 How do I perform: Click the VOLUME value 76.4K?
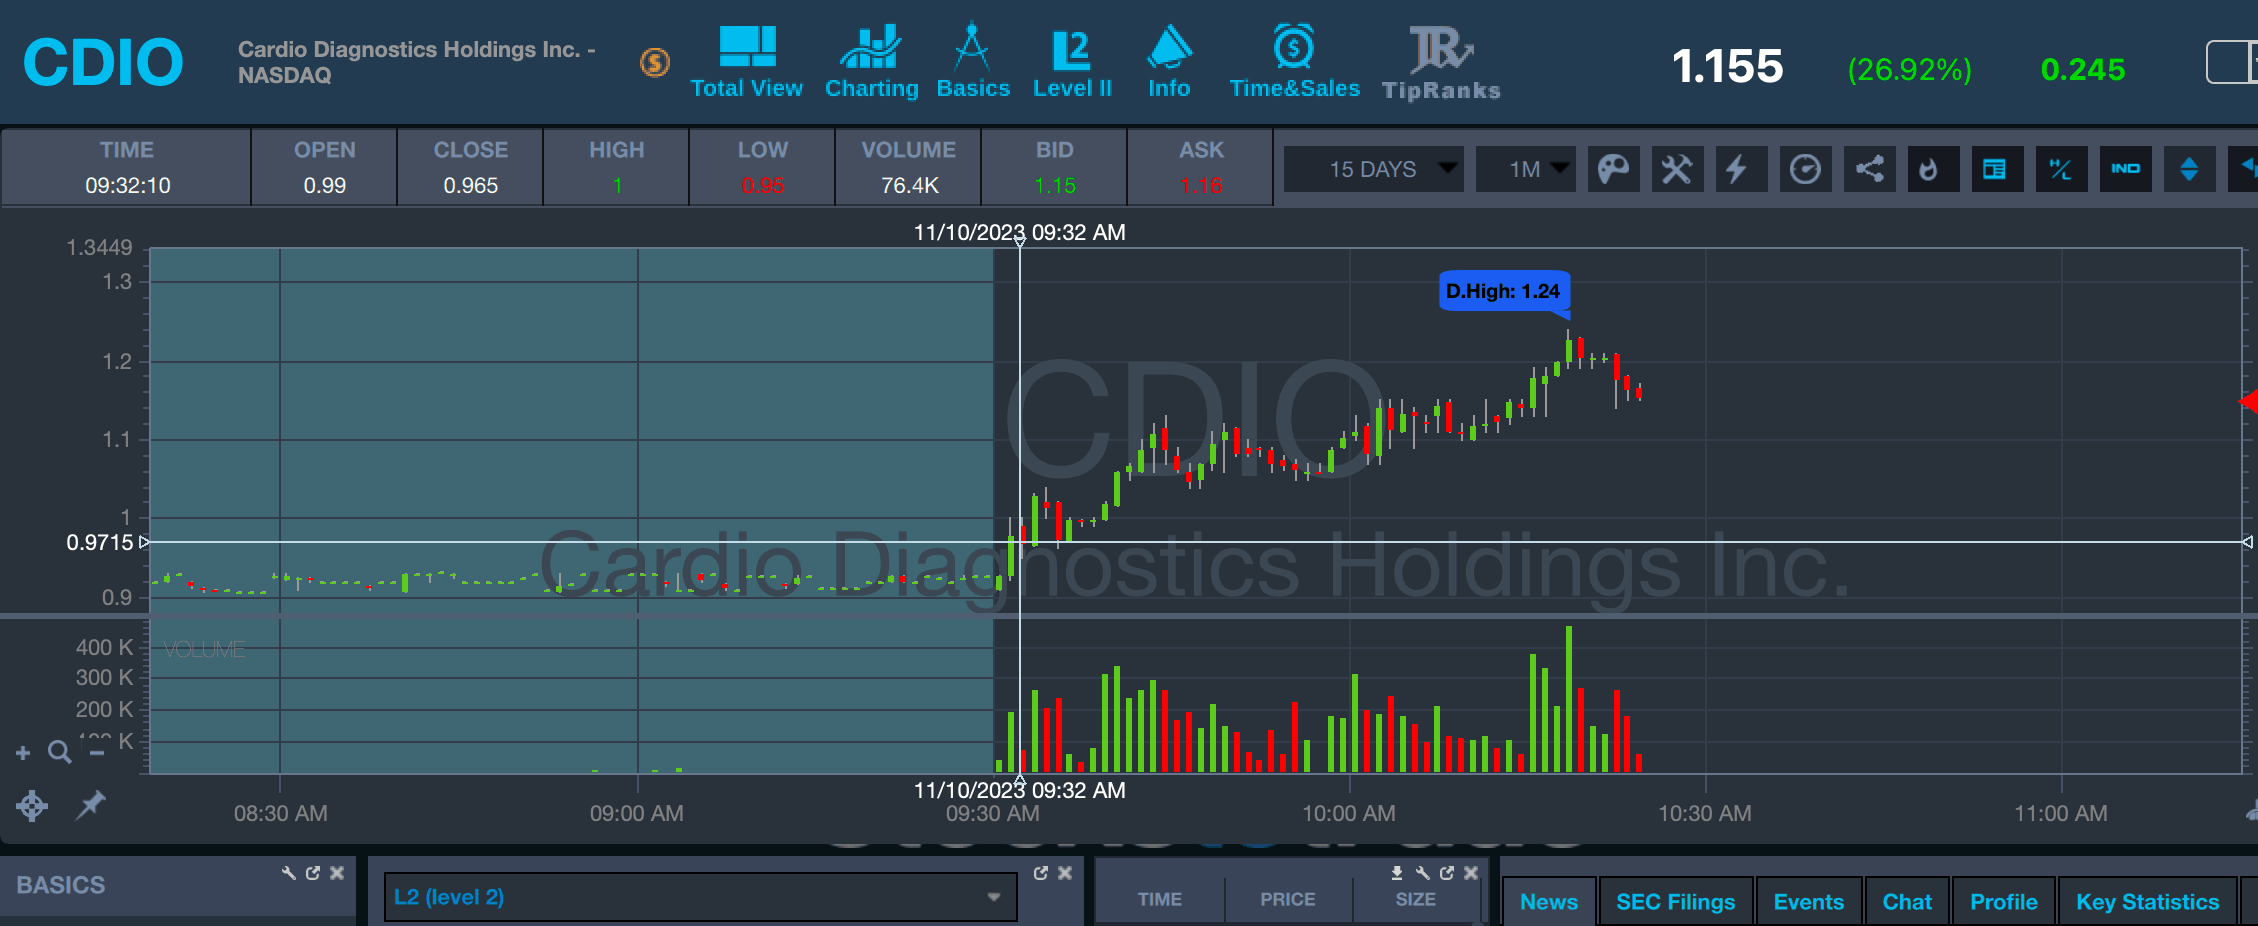909,185
